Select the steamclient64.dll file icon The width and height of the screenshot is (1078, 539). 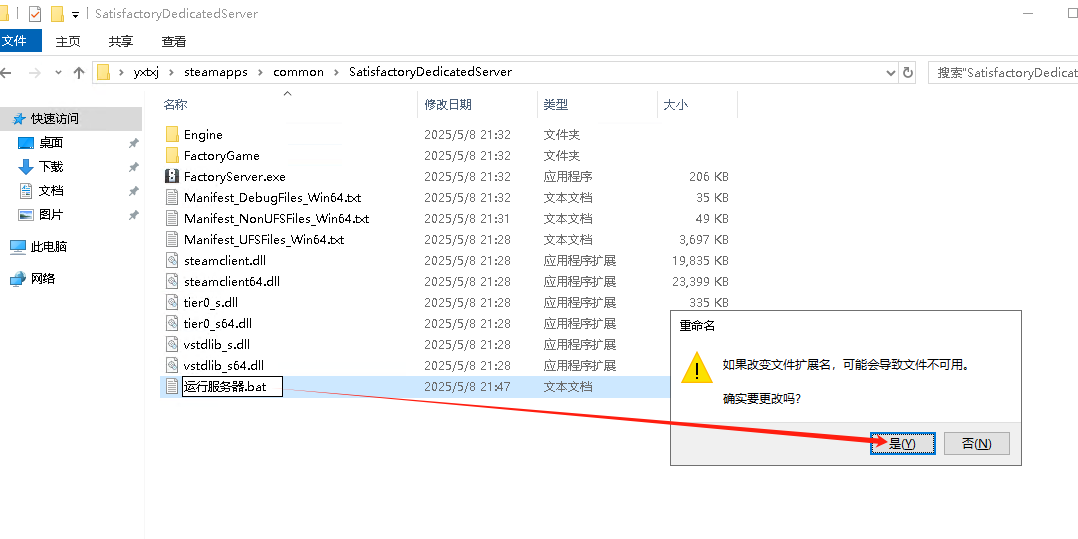tap(172, 282)
